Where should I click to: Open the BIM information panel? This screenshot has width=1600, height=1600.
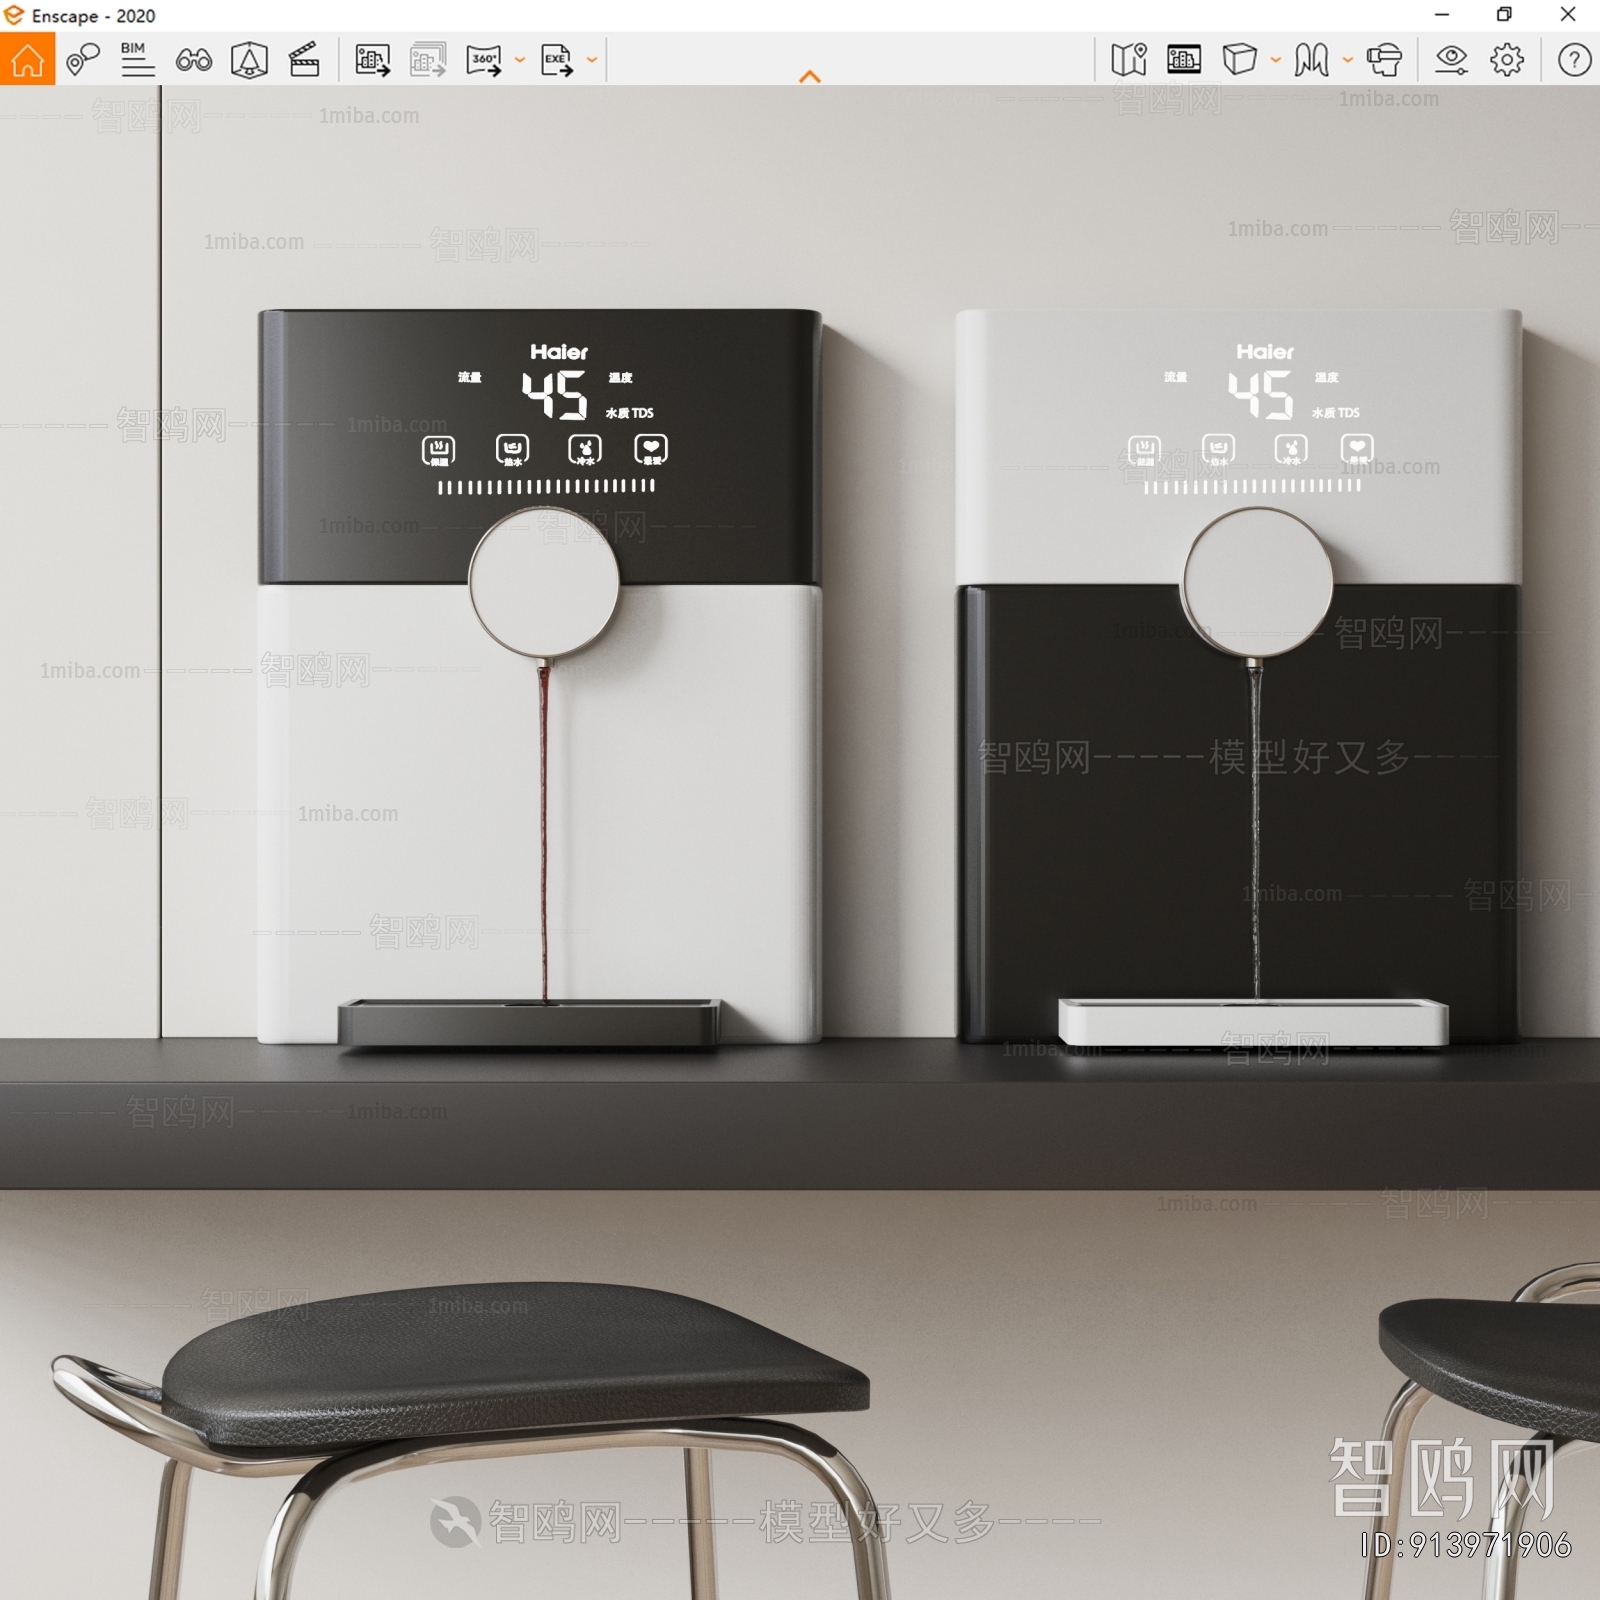tap(137, 60)
